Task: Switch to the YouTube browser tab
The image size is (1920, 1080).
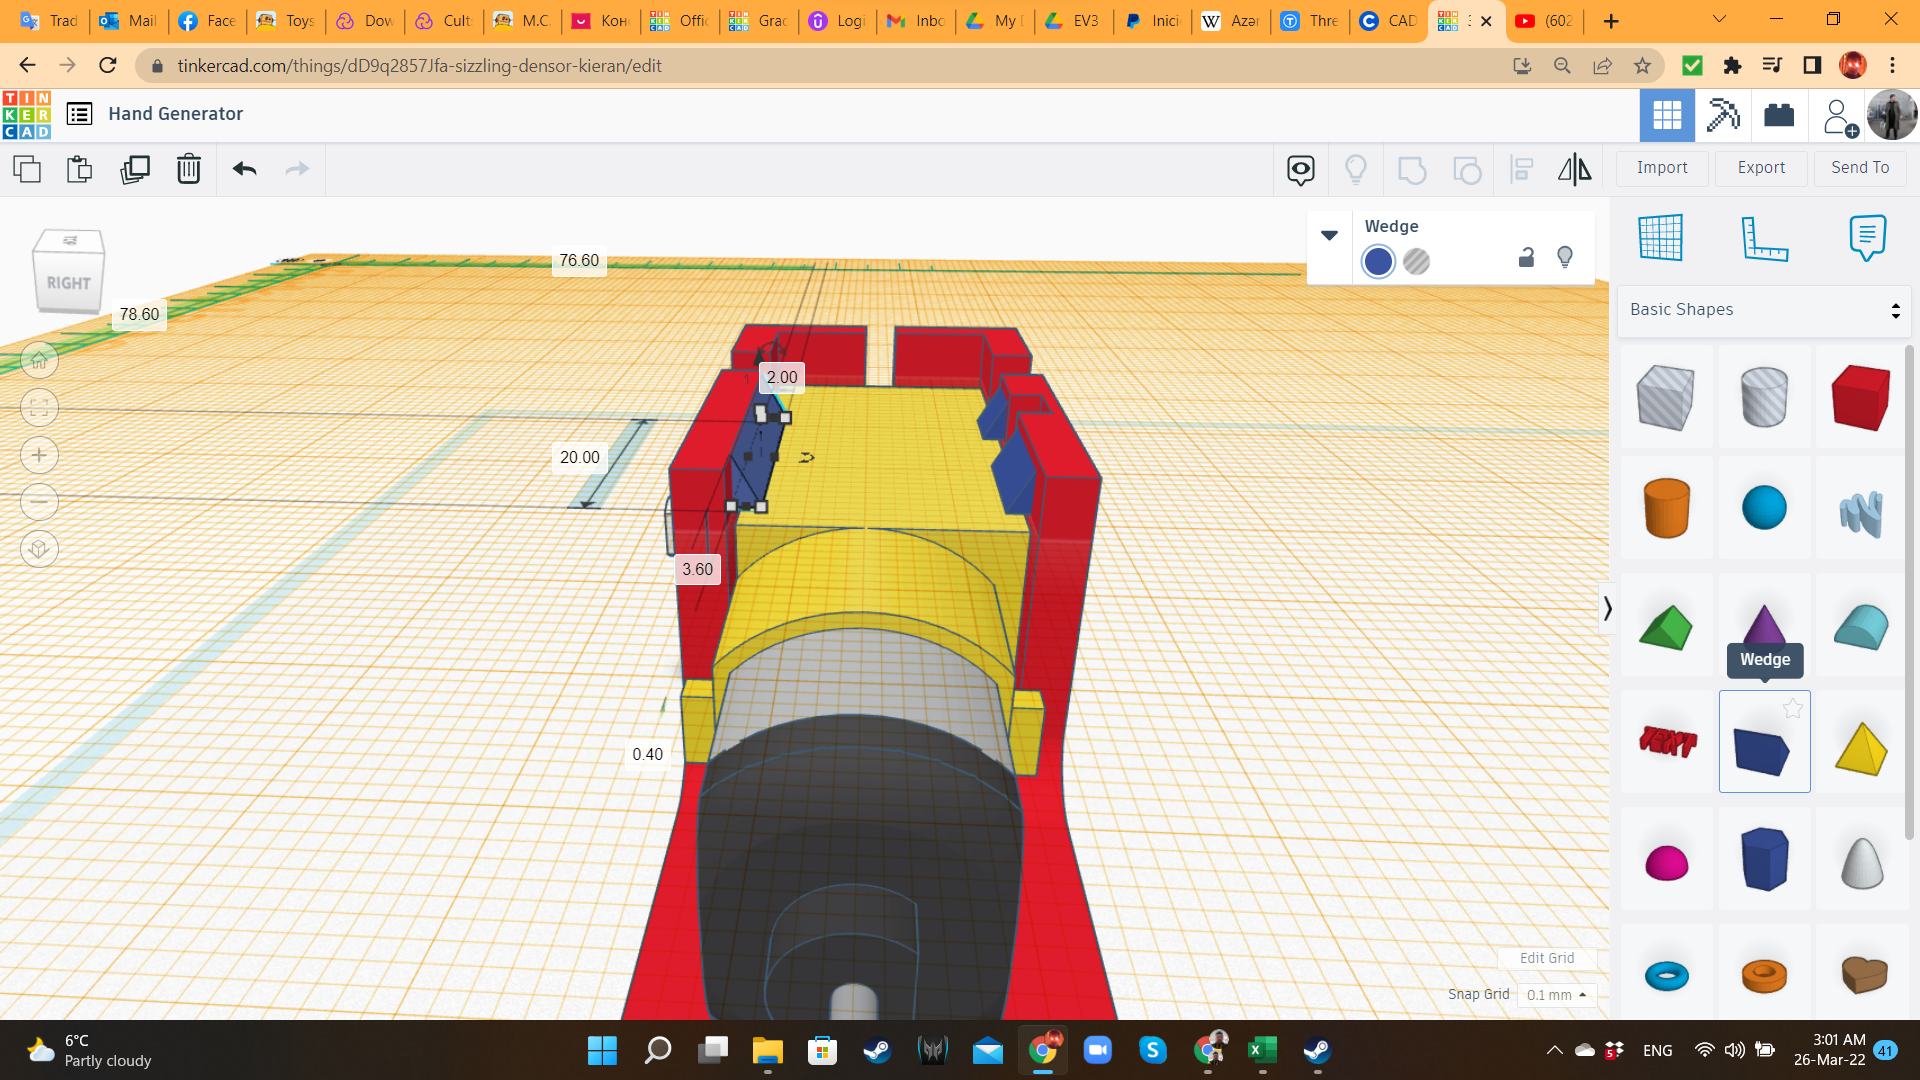Action: [x=1545, y=21]
